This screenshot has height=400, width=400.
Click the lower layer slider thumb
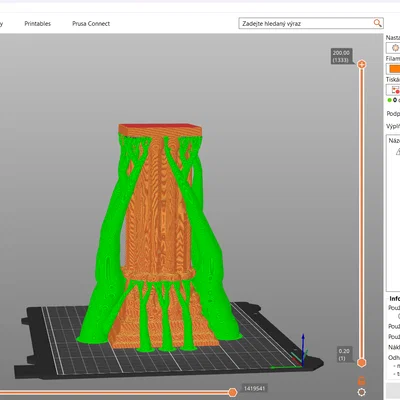click(x=362, y=362)
